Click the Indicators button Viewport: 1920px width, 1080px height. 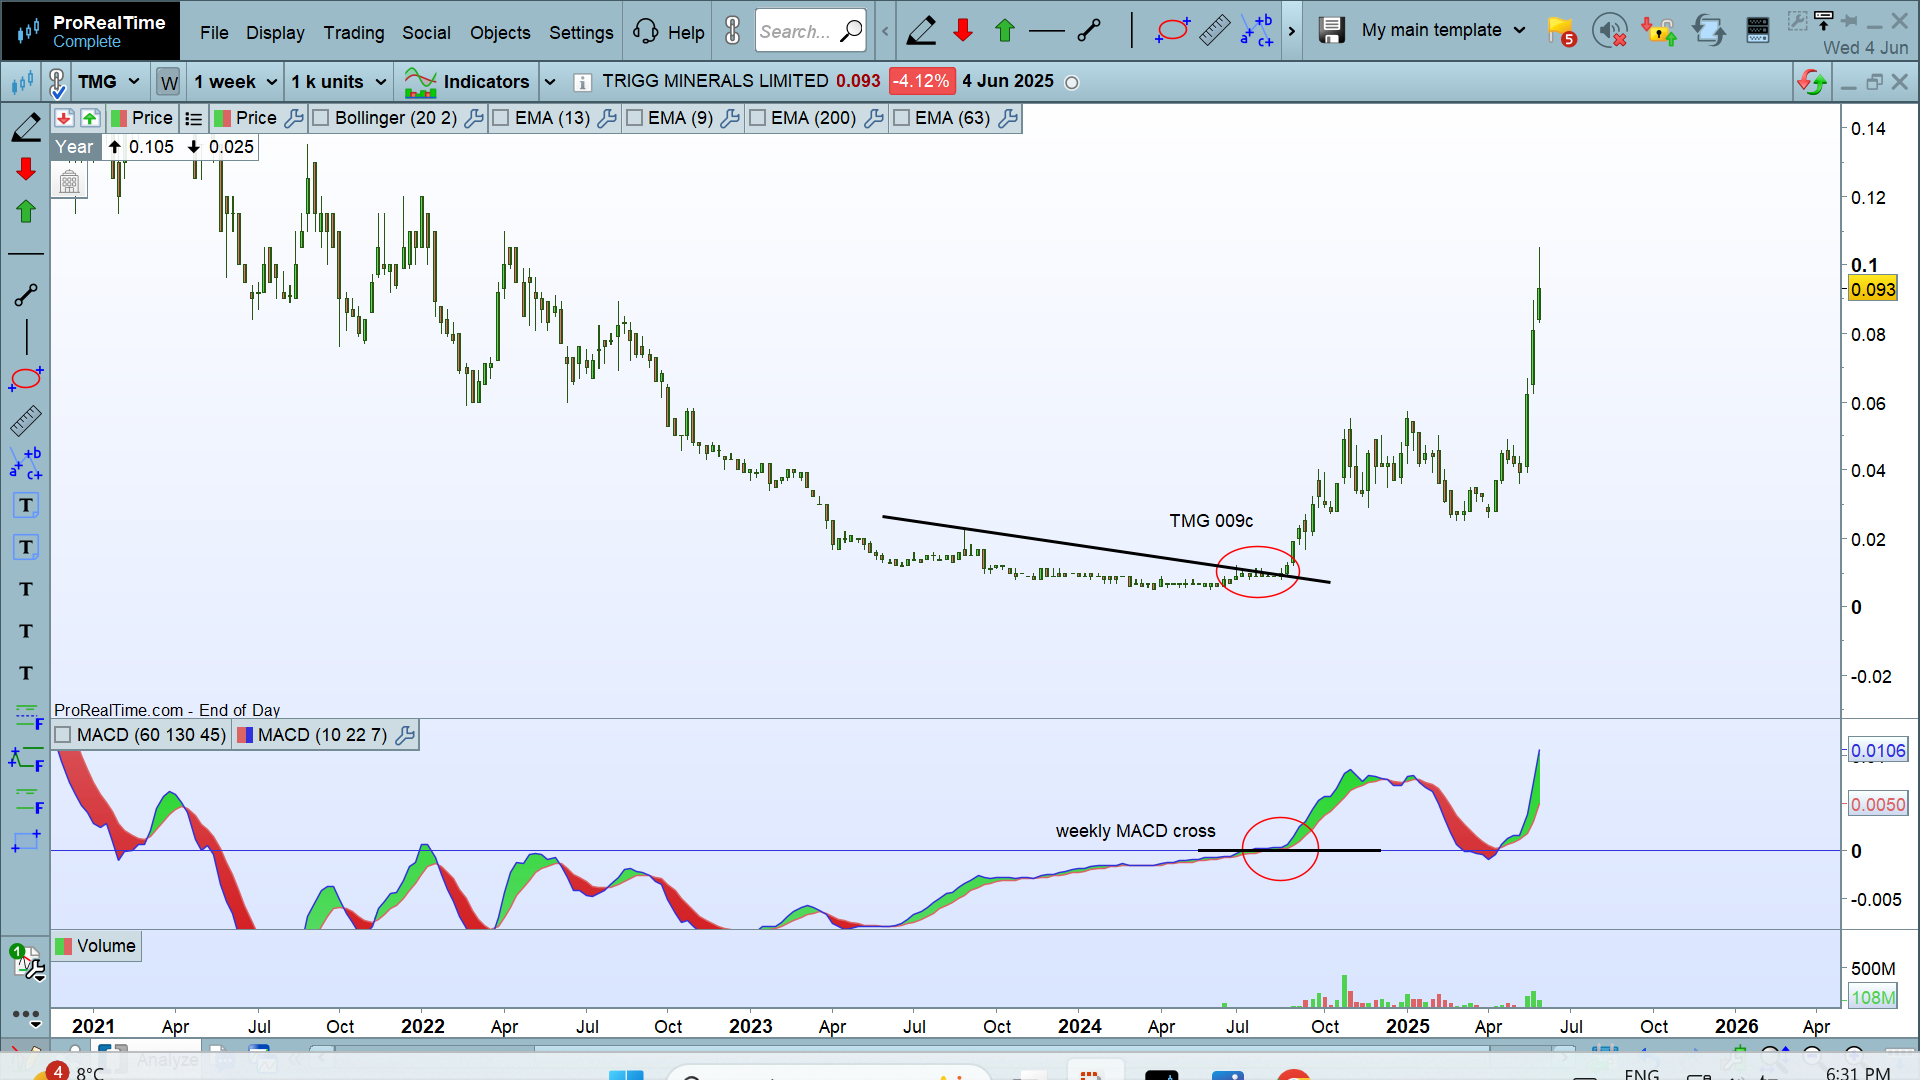pyautogui.click(x=467, y=82)
